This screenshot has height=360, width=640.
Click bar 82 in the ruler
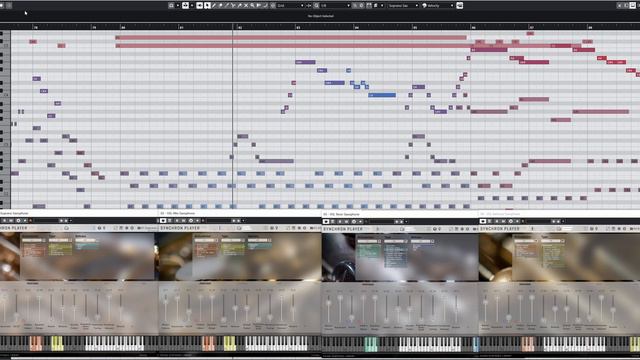point(240,27)
